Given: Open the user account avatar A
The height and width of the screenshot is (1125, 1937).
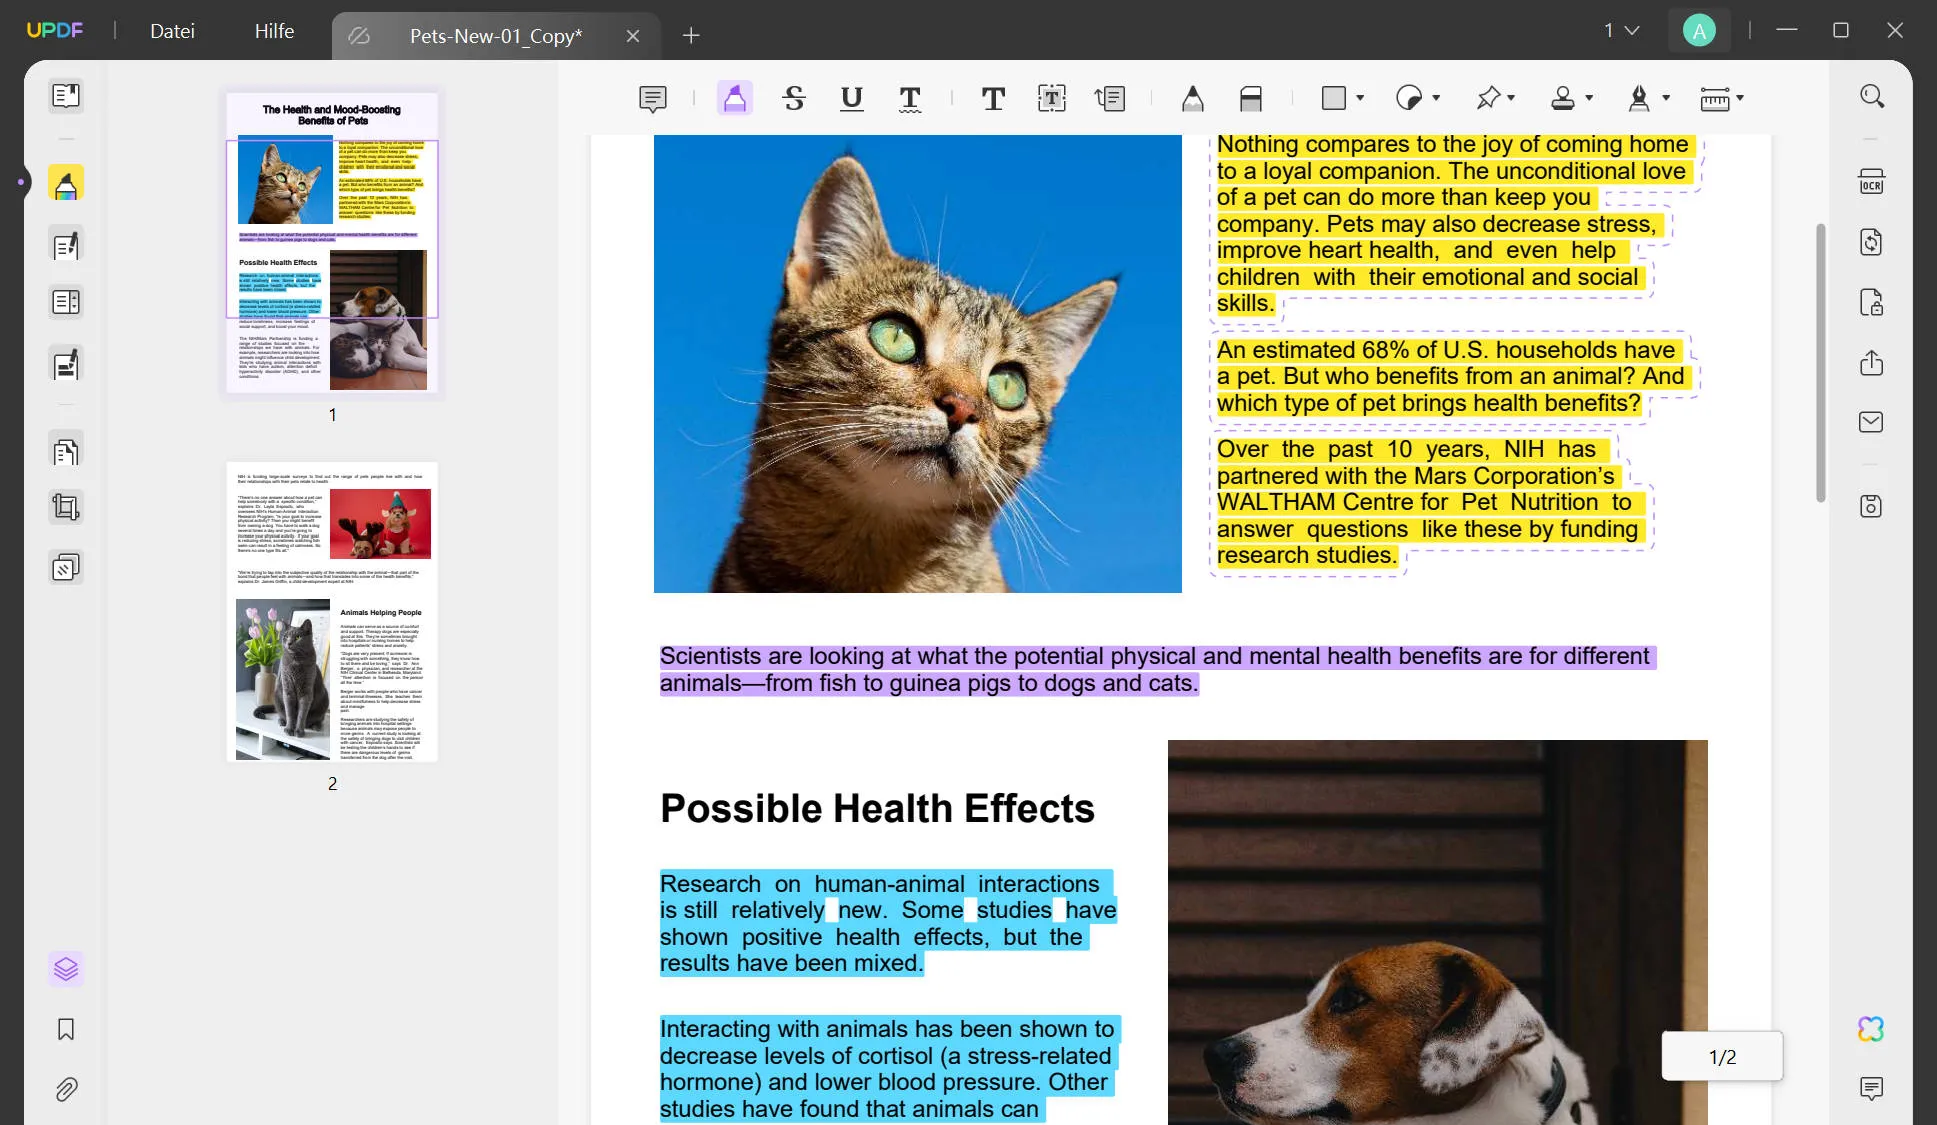Looking at the screenshot, I should 1699,31.
